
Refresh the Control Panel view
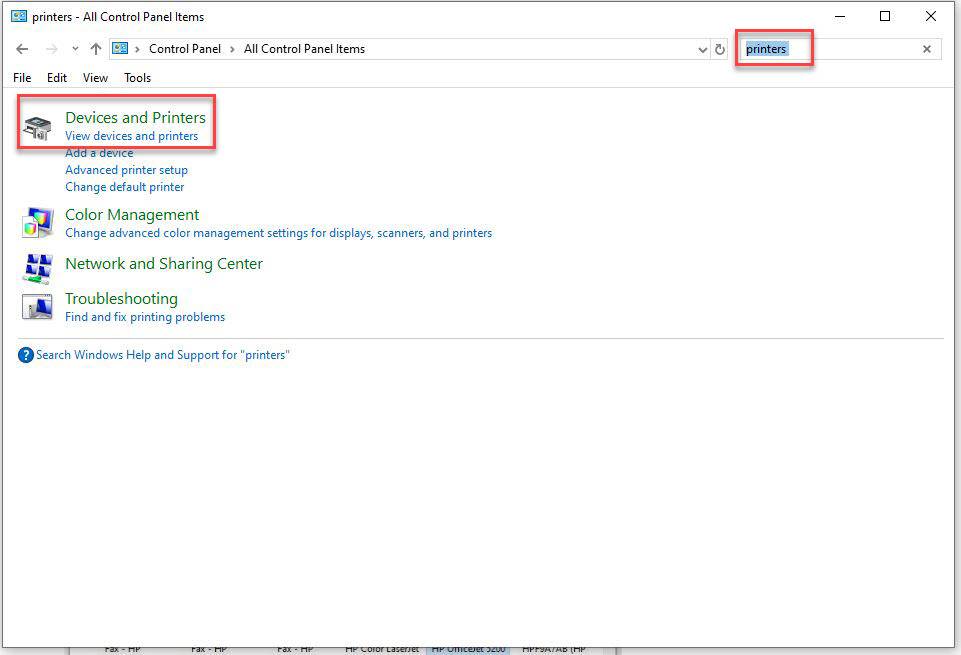tap(720, 49)
